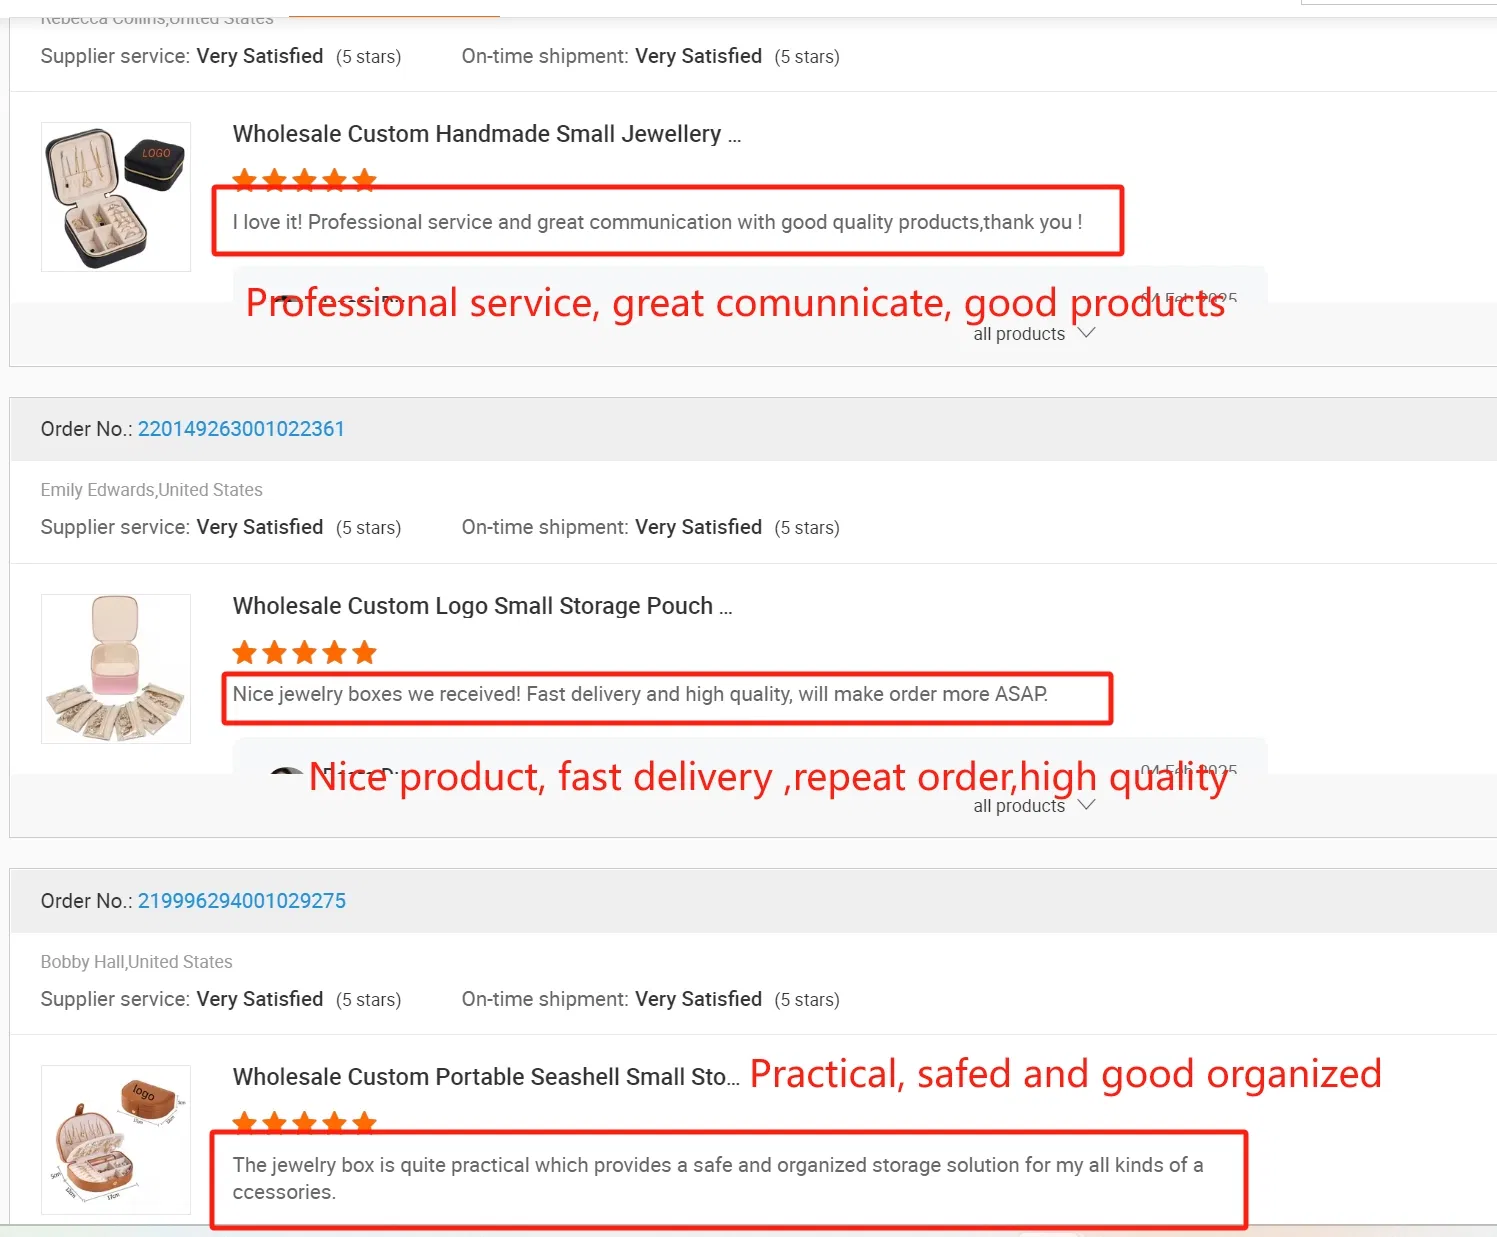Click red 'Practical, safed and good organized' annotation
1497x1237 pixels.
1065,1074
